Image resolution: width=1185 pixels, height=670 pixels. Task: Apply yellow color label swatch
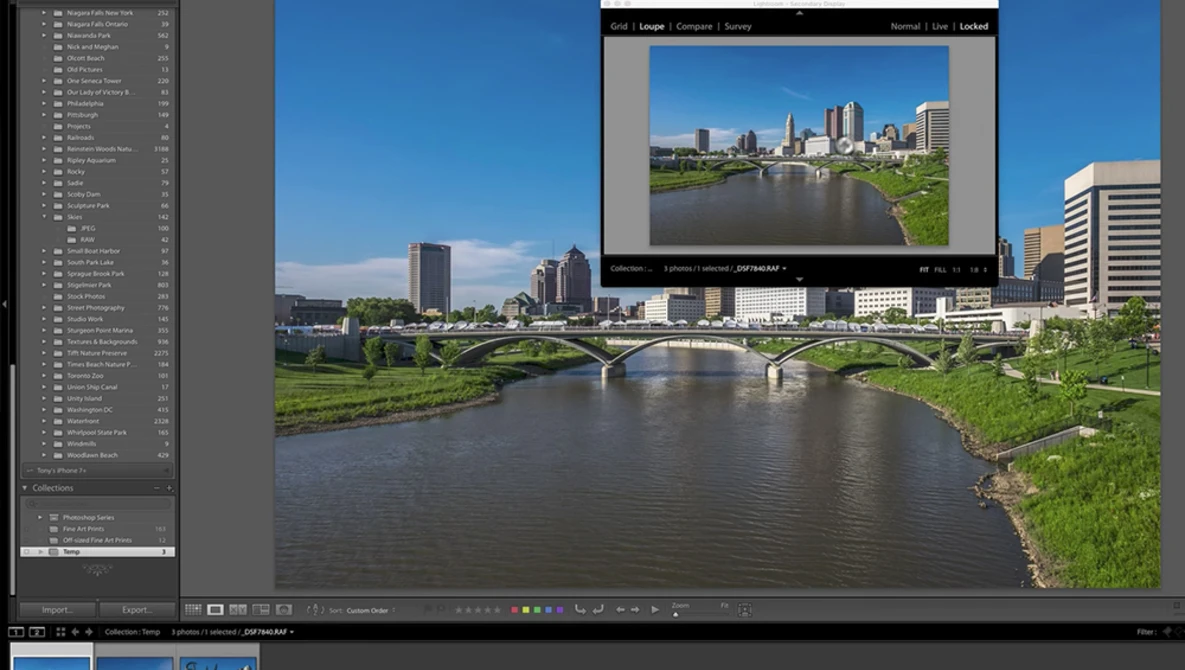(x=526, y=610)
